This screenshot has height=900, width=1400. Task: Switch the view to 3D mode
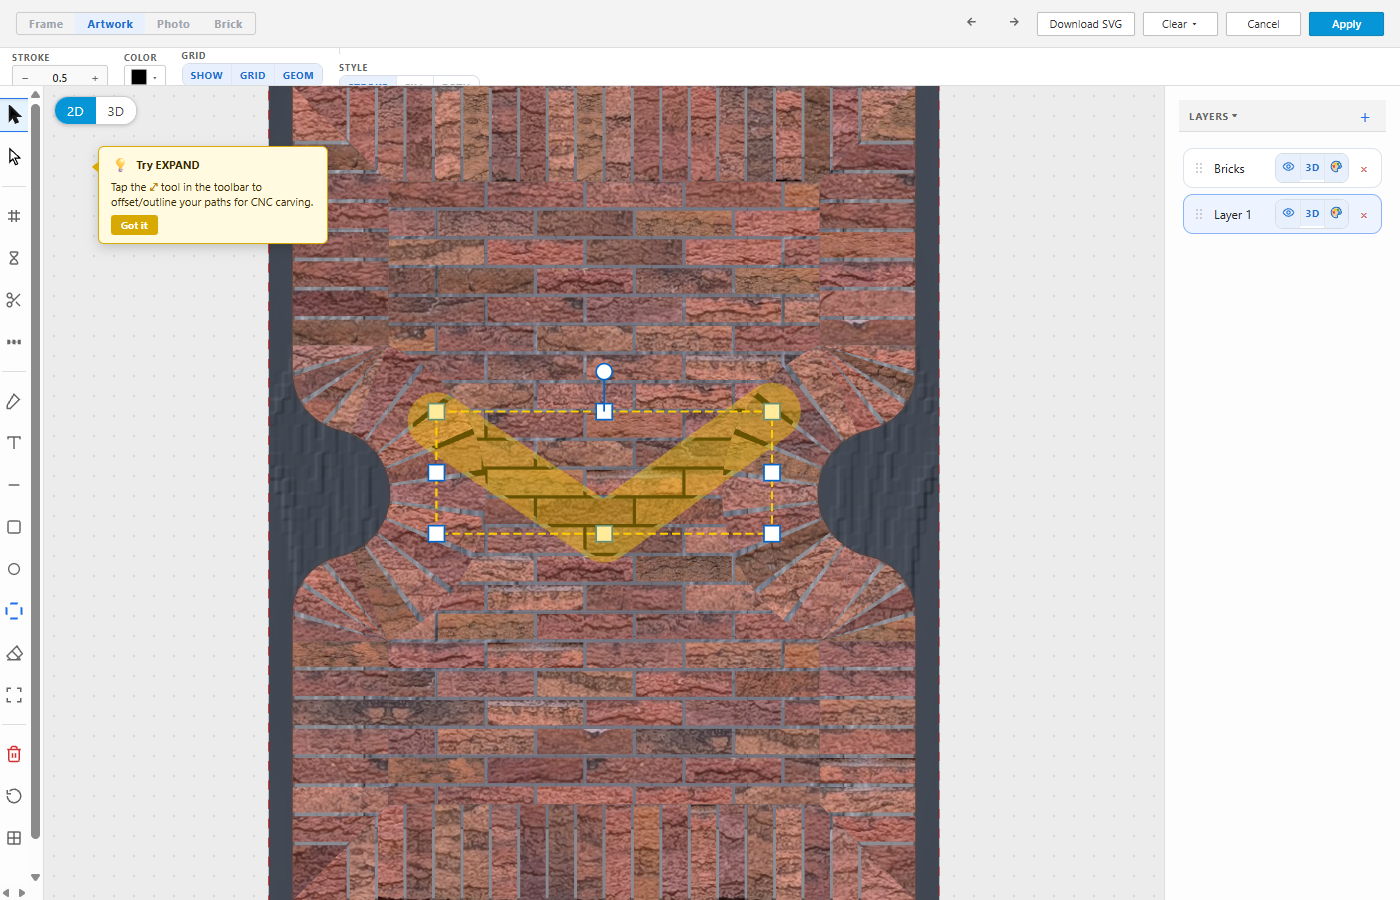pos(116,111)
